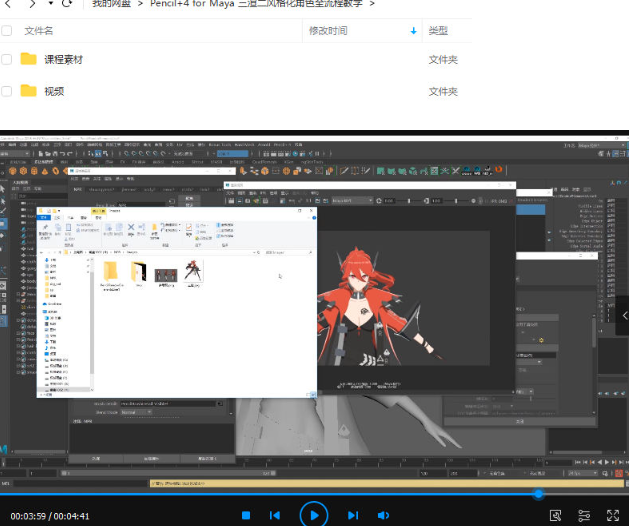The width and height of the screenshot is (629, 526).
Task: Open the 视频 folder name
Action: [x=54, y=91]
